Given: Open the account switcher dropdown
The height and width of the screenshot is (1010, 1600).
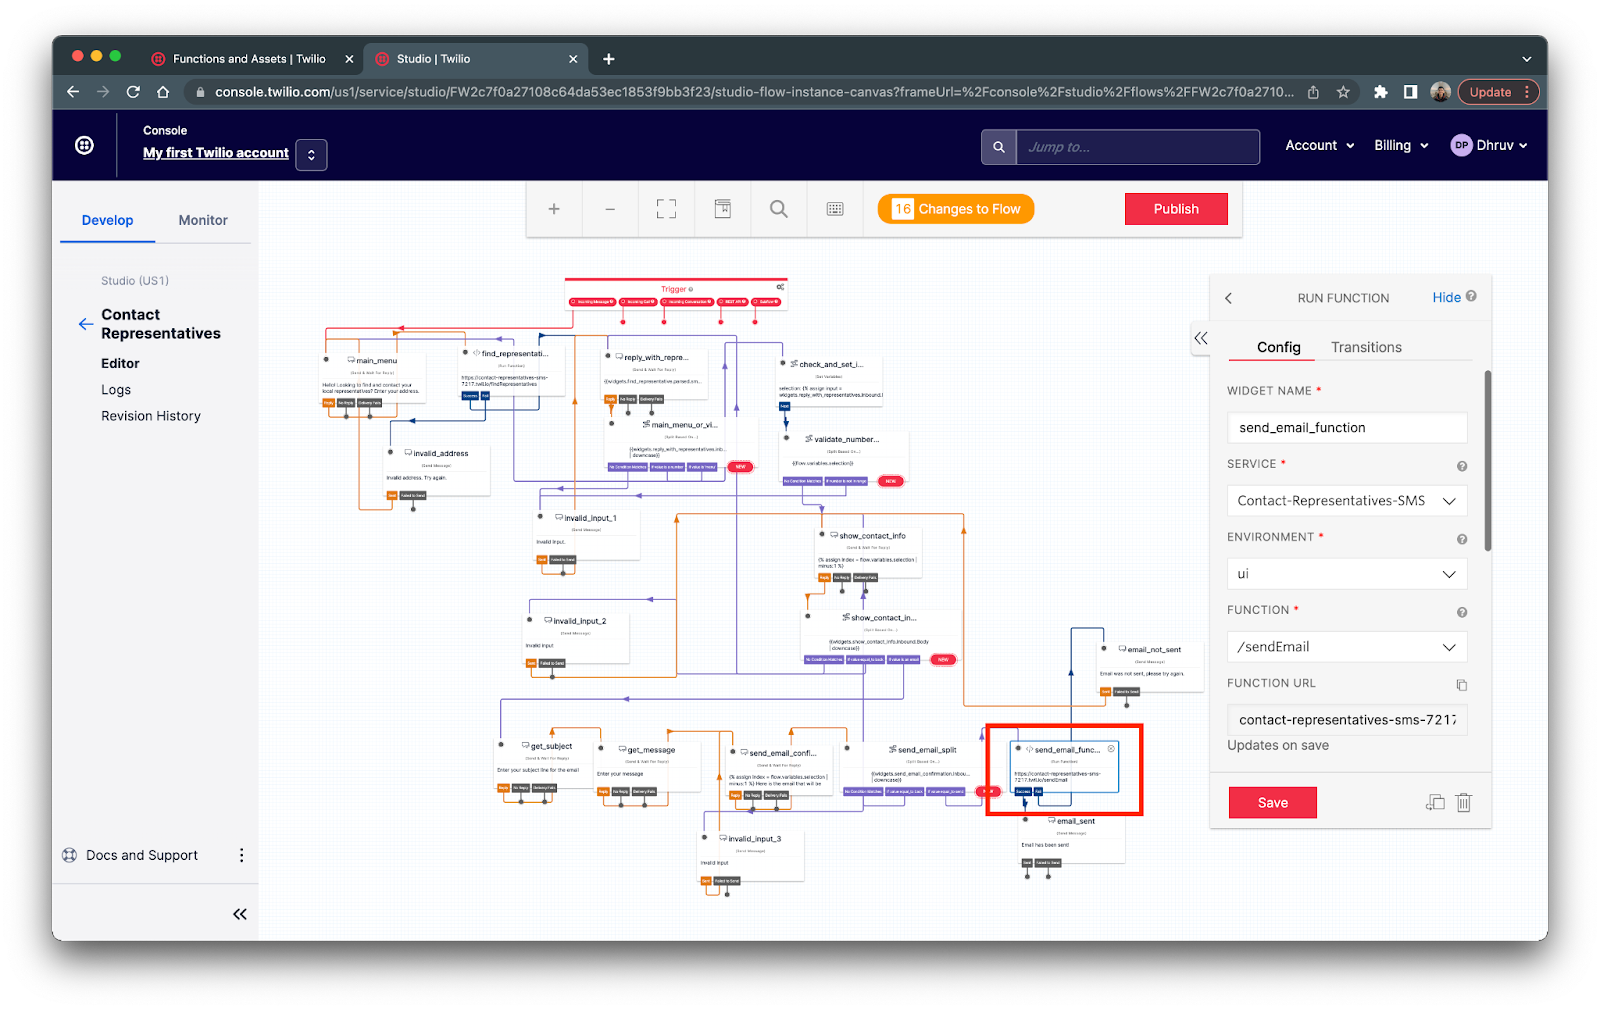Looking at the screenshot, I should (311, 154).
